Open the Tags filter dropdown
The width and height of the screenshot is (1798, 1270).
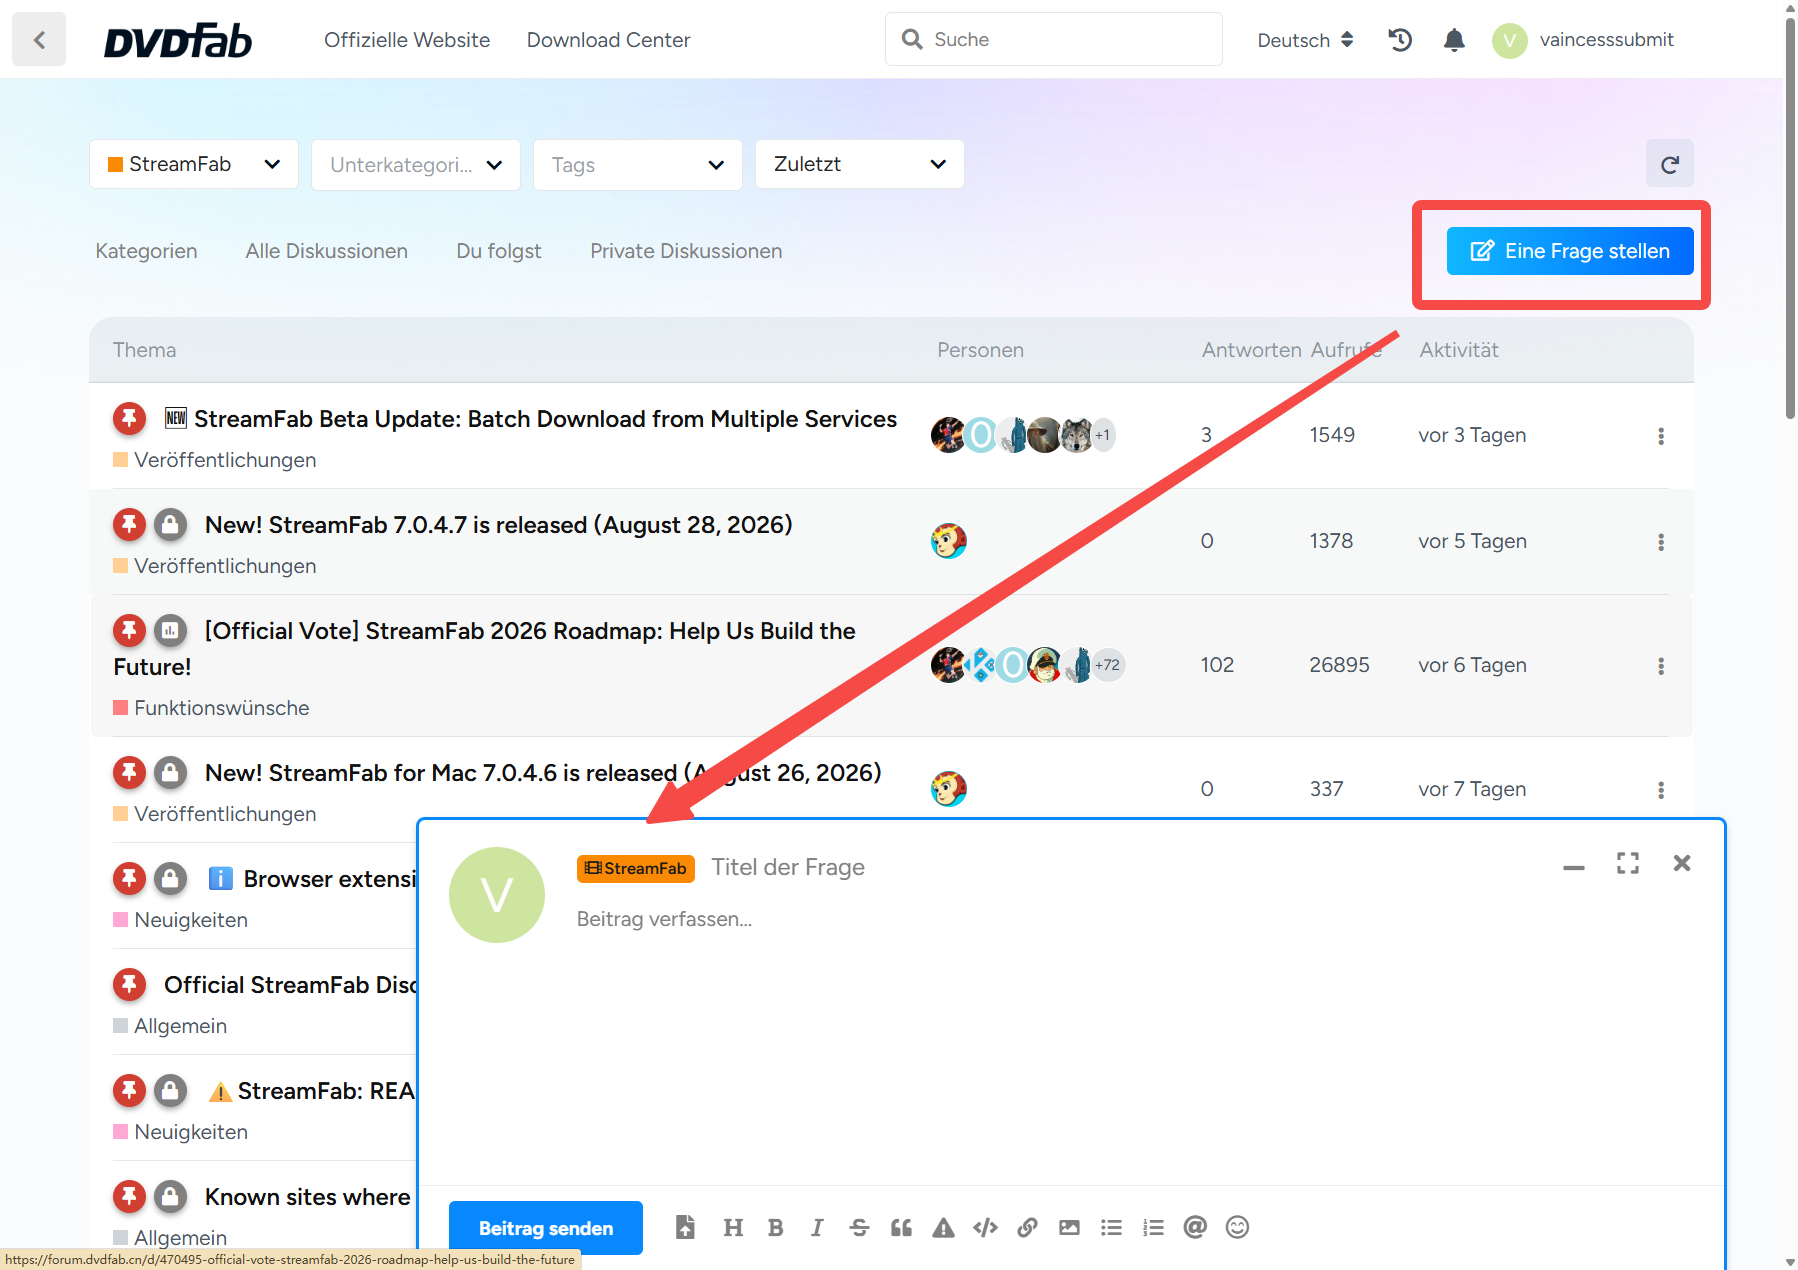coord(638,164)
